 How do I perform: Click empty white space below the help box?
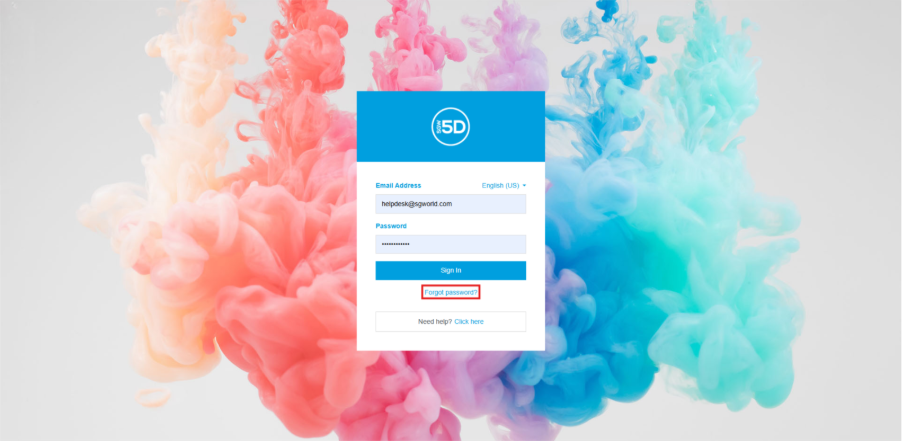[450, 341]
